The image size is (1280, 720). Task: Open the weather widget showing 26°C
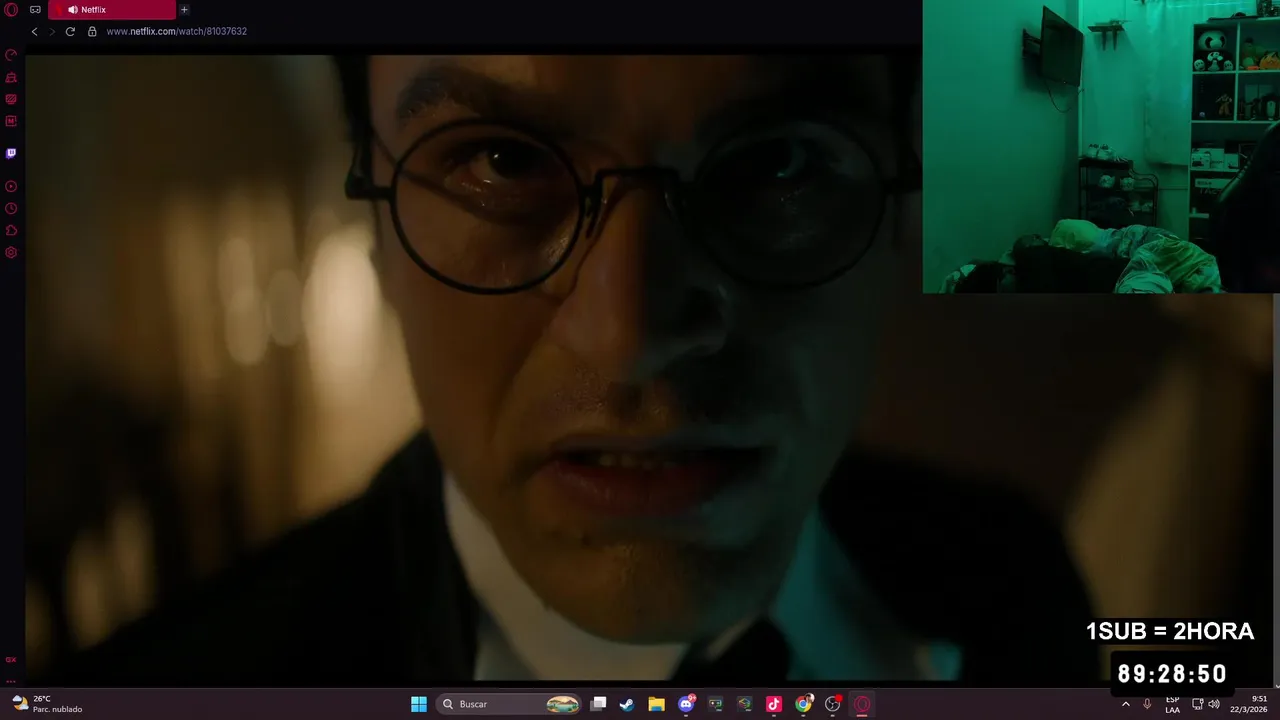(x=47, y=704)
